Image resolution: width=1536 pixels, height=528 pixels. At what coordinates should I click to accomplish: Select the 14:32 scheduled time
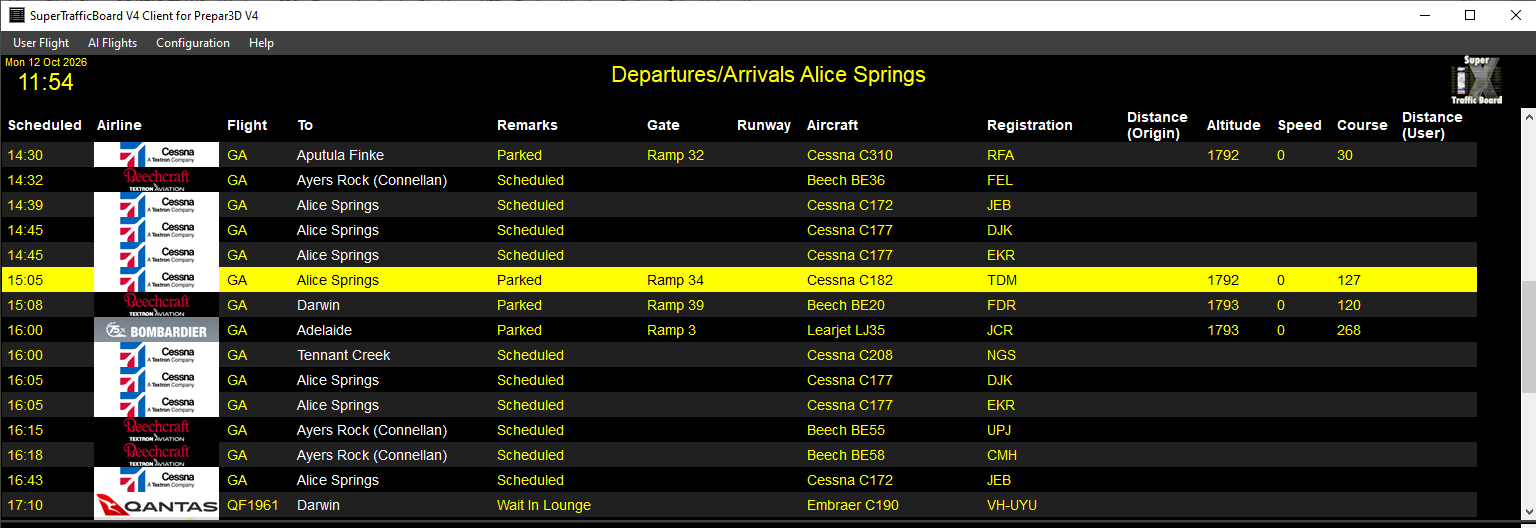(24, 180)
